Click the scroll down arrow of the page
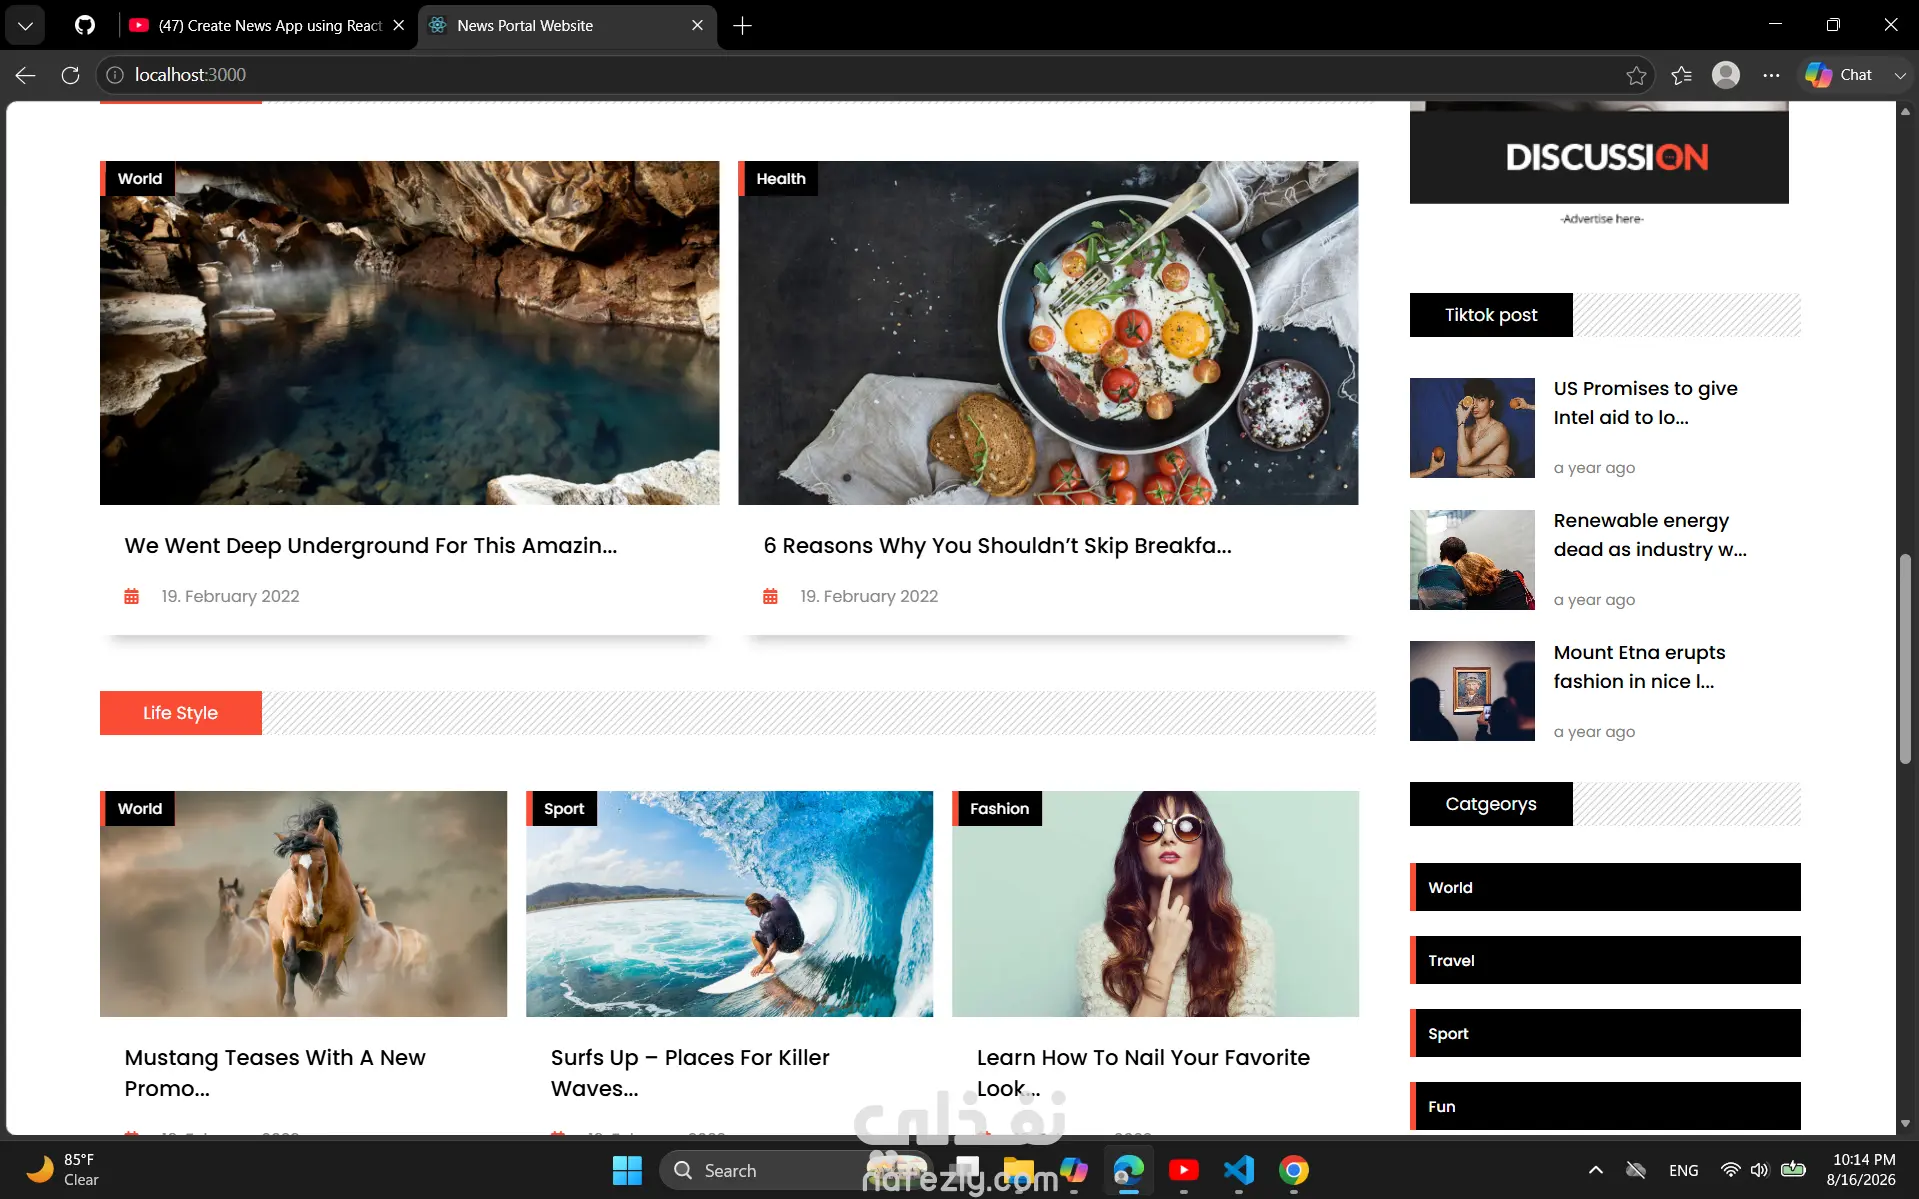The height and width of the screenshot is (1199, 1919). (1905, 1124)
